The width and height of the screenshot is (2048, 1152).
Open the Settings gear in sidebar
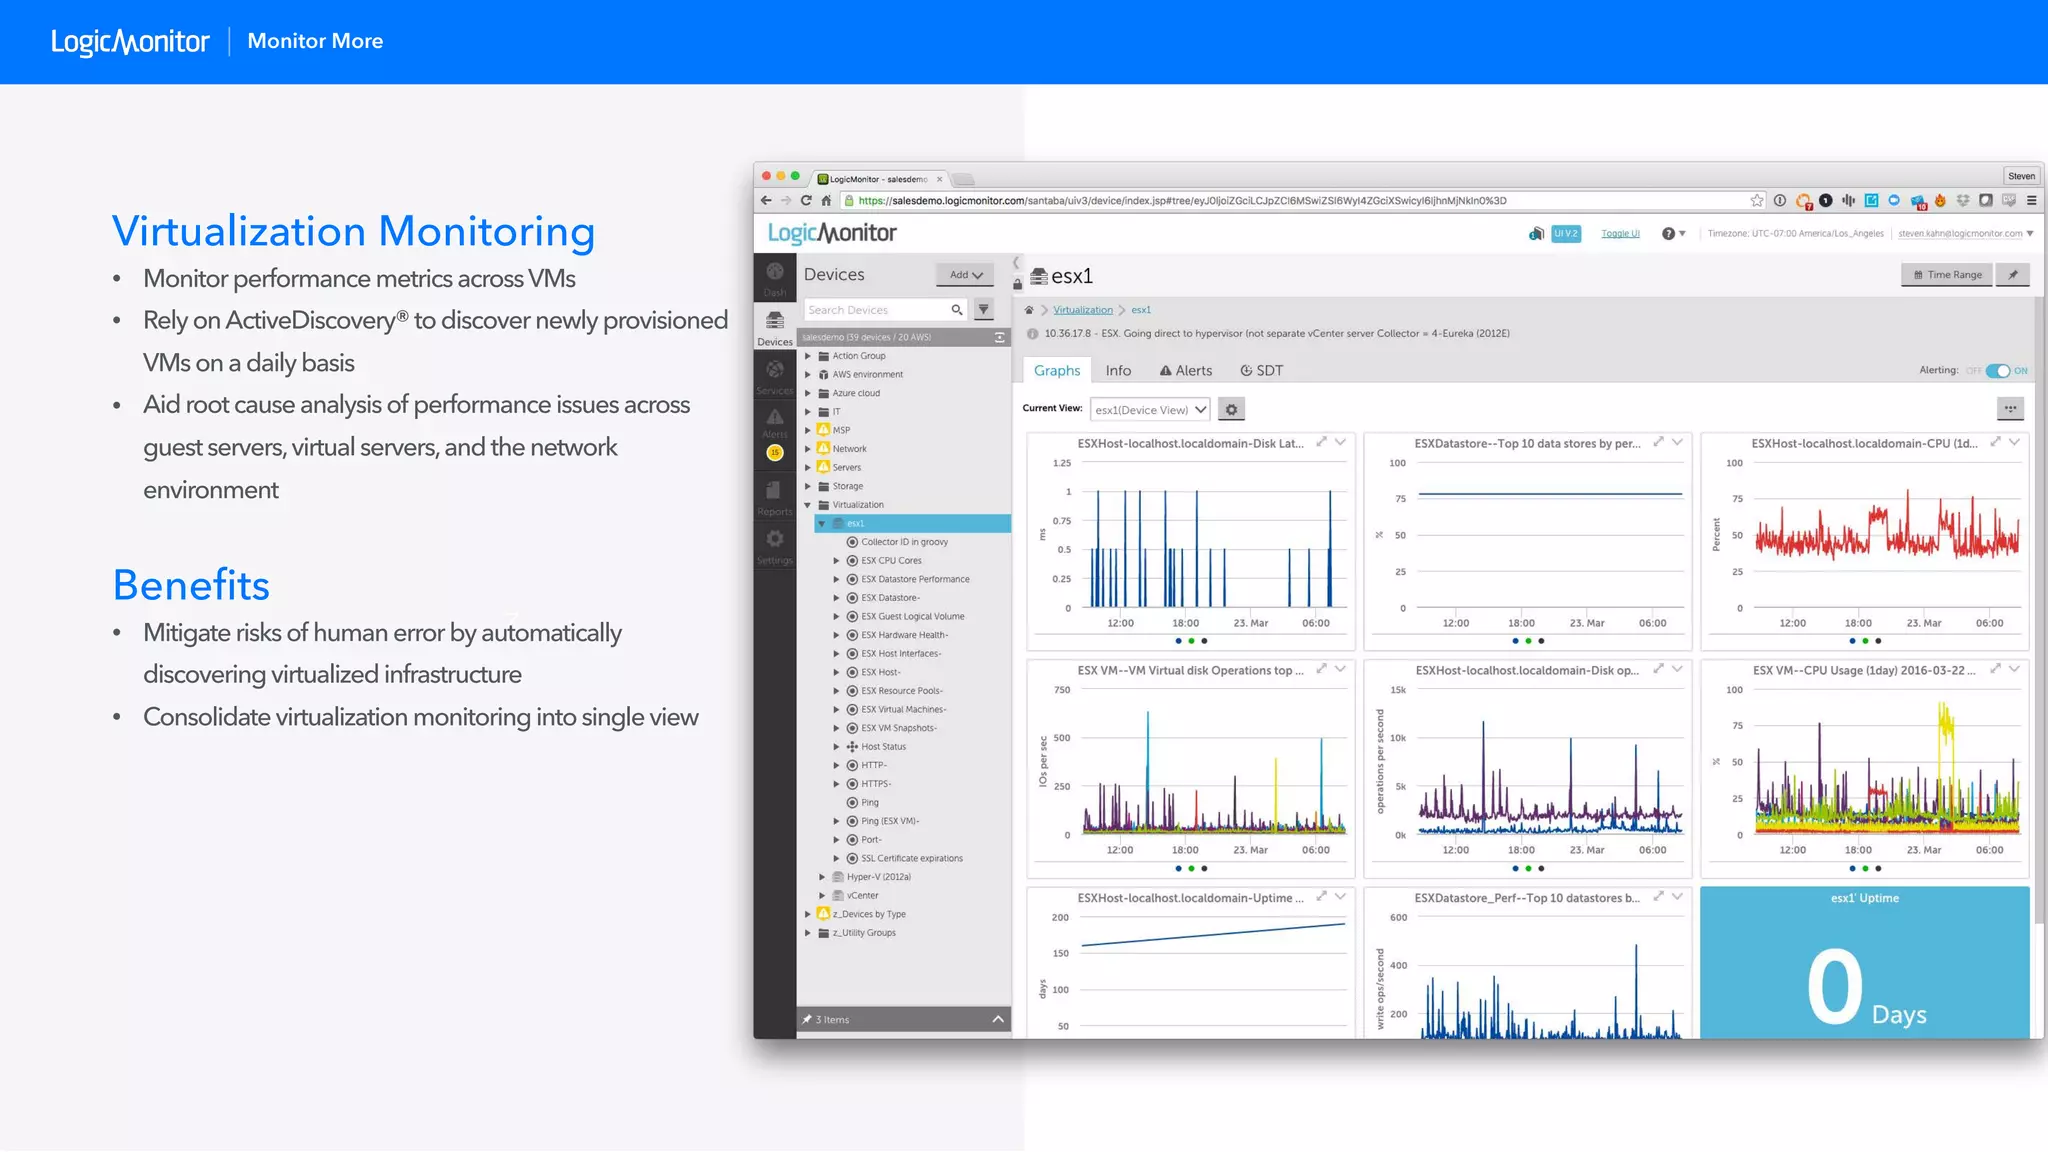point(775,546)
